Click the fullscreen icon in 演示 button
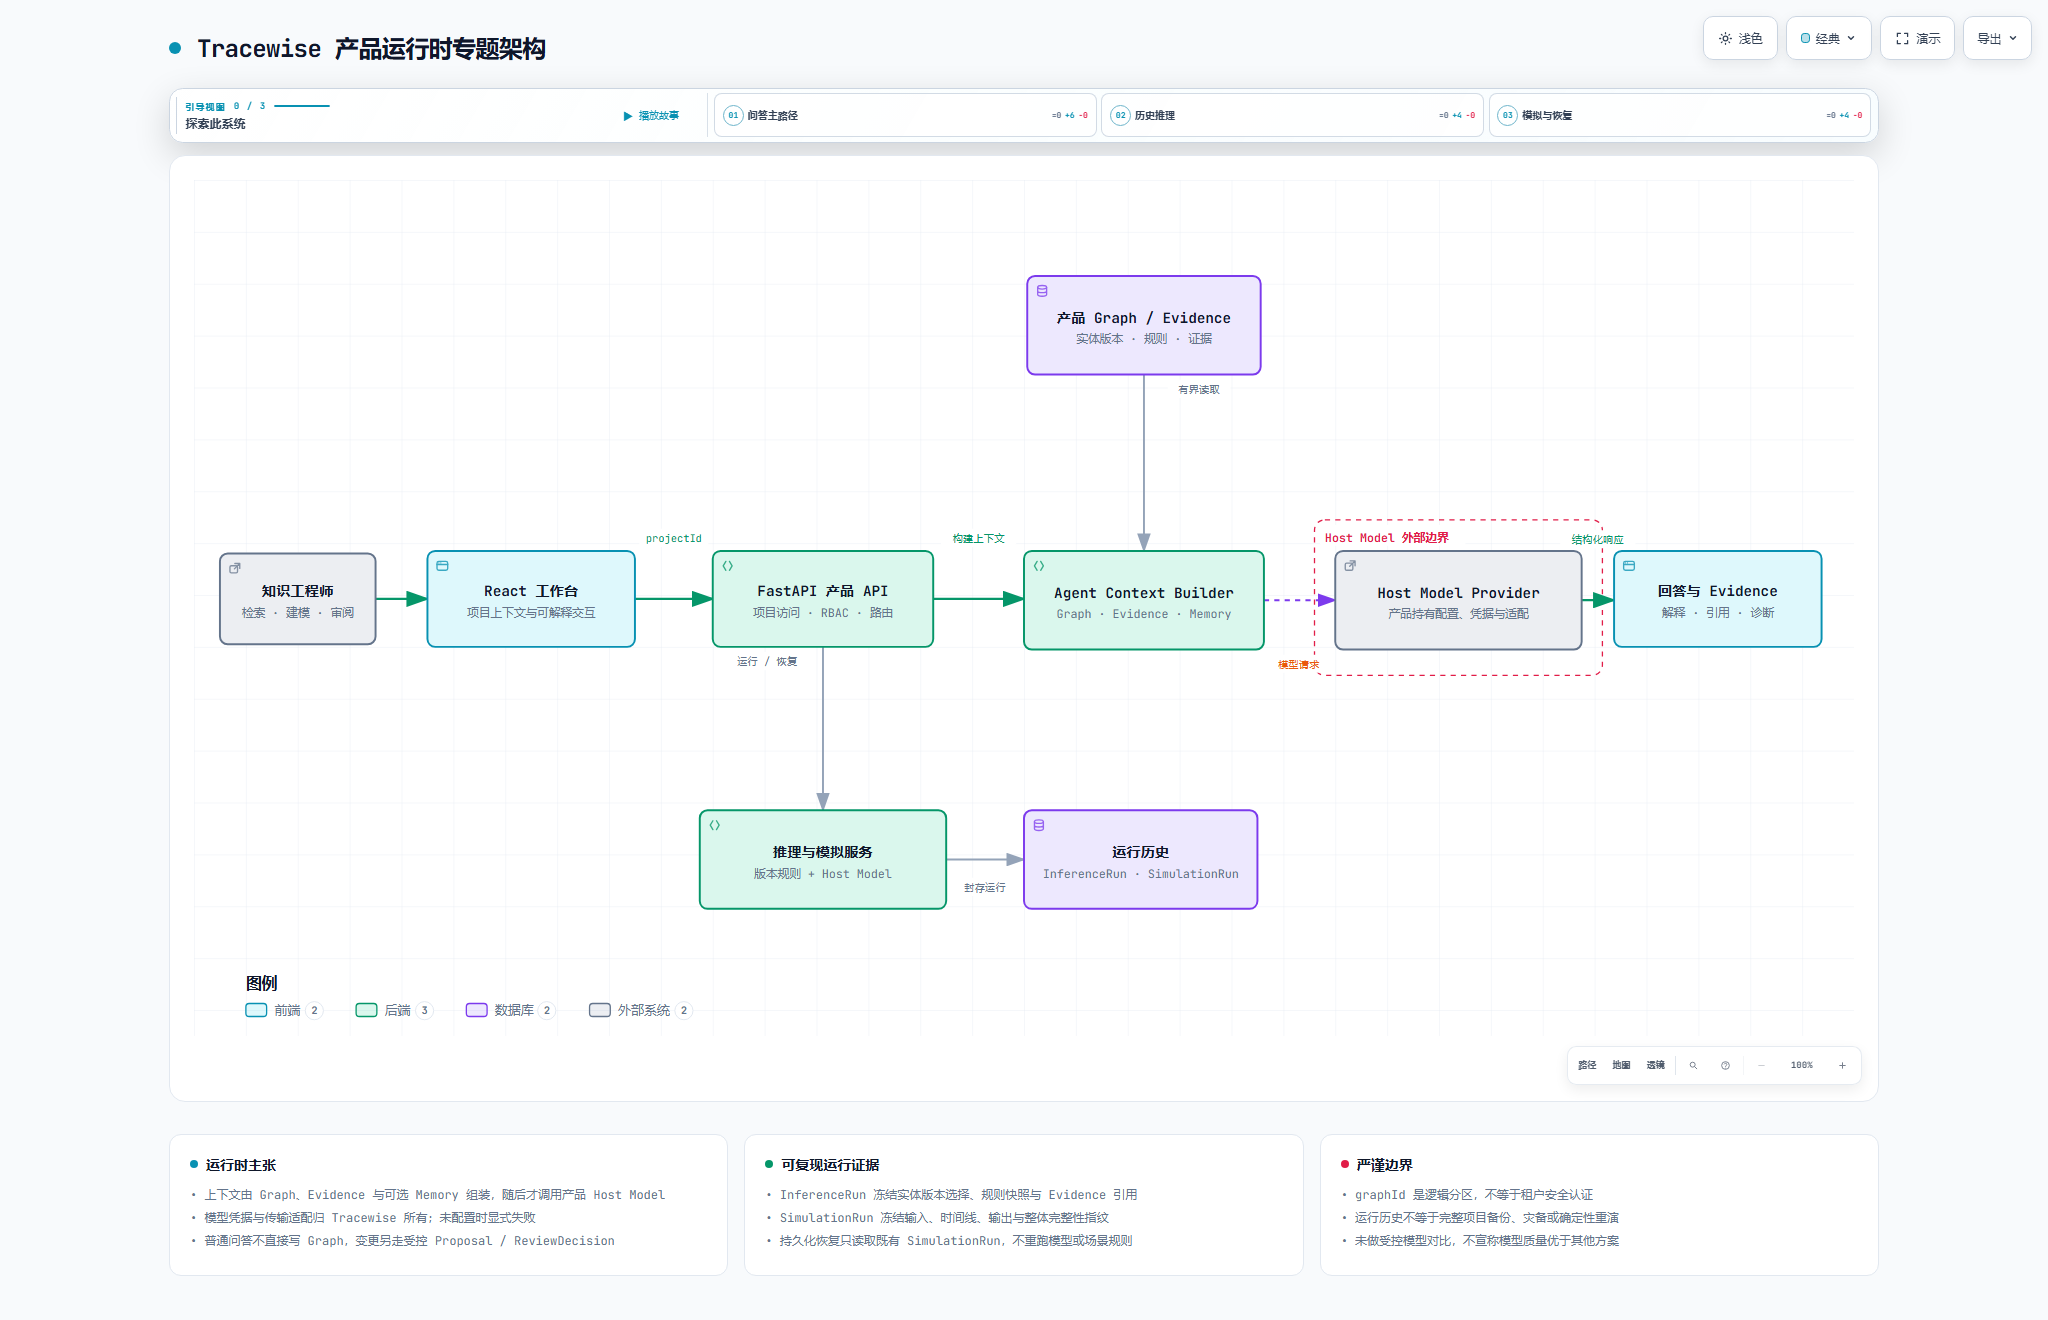 (1902, 38)
